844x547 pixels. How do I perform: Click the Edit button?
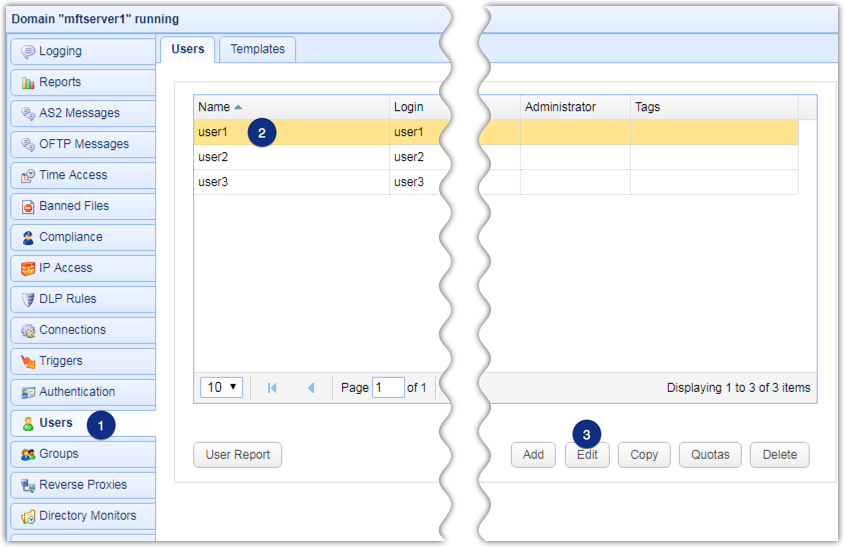587,455
